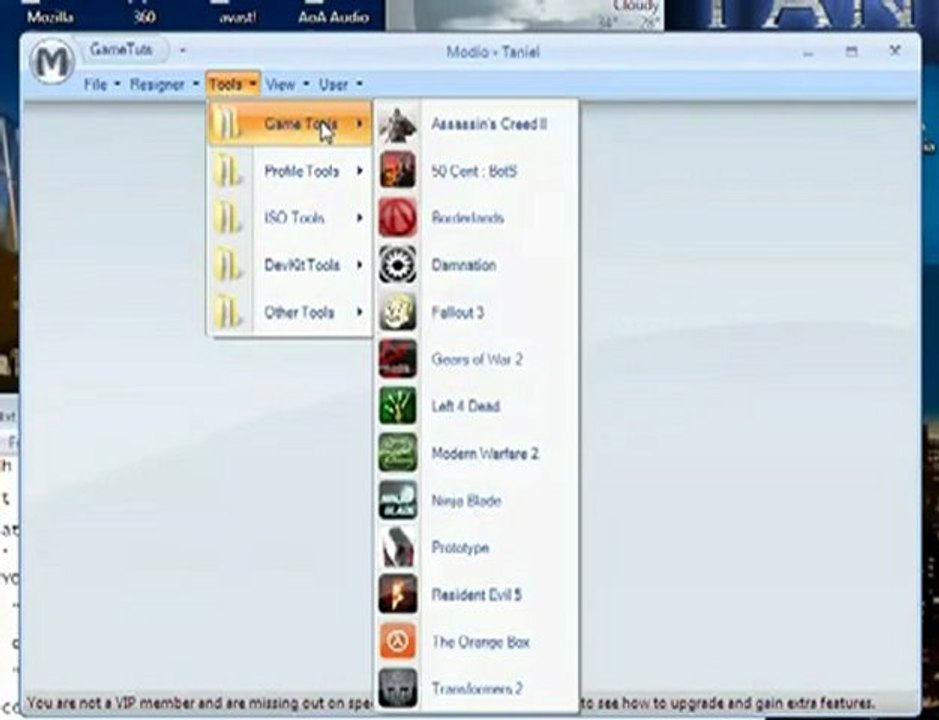Click the Left 4 Dead green hand icon
This screenshot has height=720, width=939.
(398, 406)
